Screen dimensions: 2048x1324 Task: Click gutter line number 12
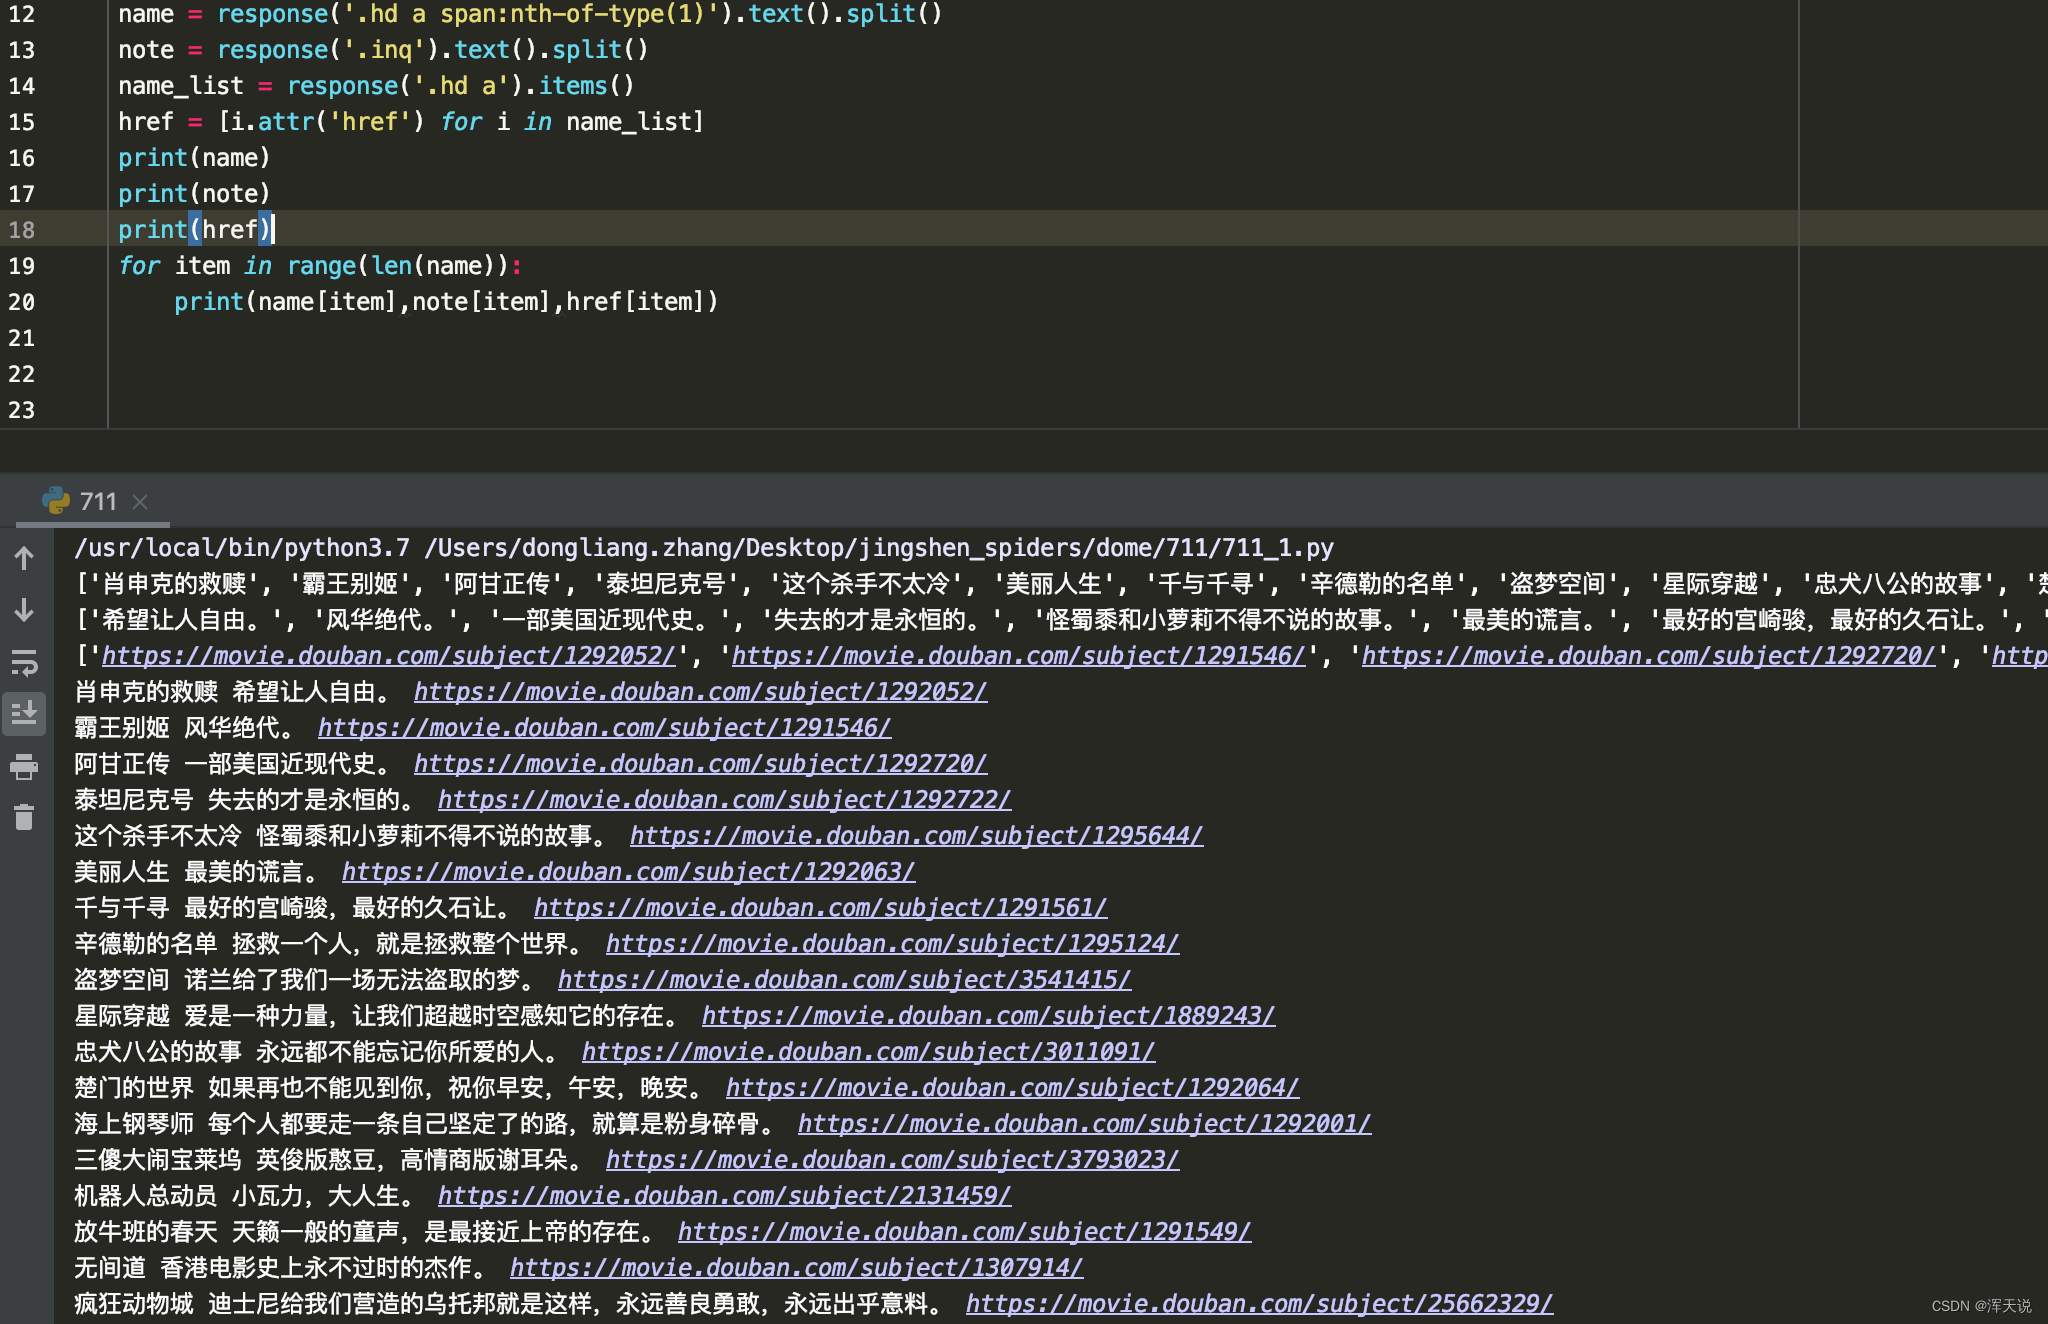[x=22, y=14]
